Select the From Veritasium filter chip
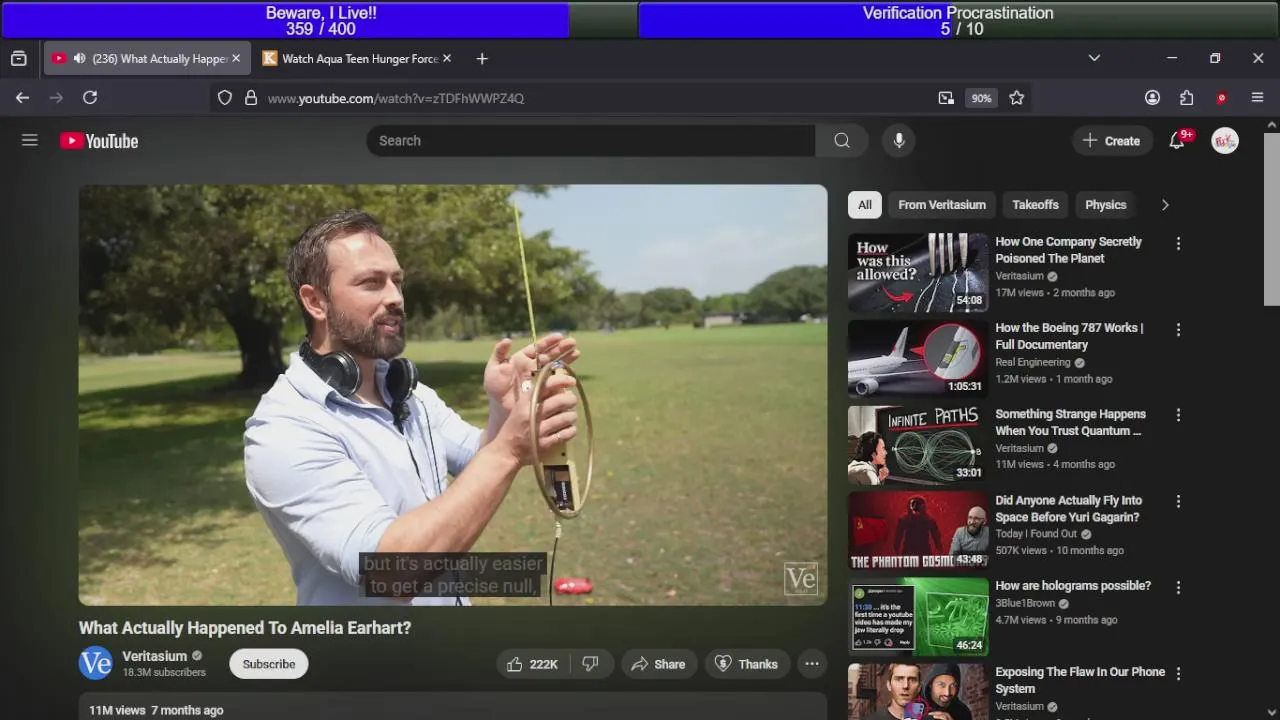 (942, 205)
